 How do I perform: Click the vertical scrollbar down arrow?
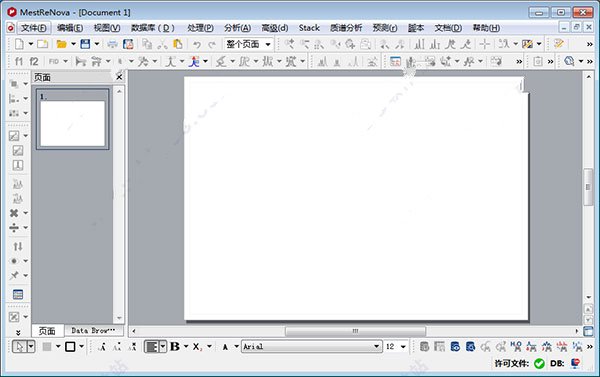coord(589,297)
